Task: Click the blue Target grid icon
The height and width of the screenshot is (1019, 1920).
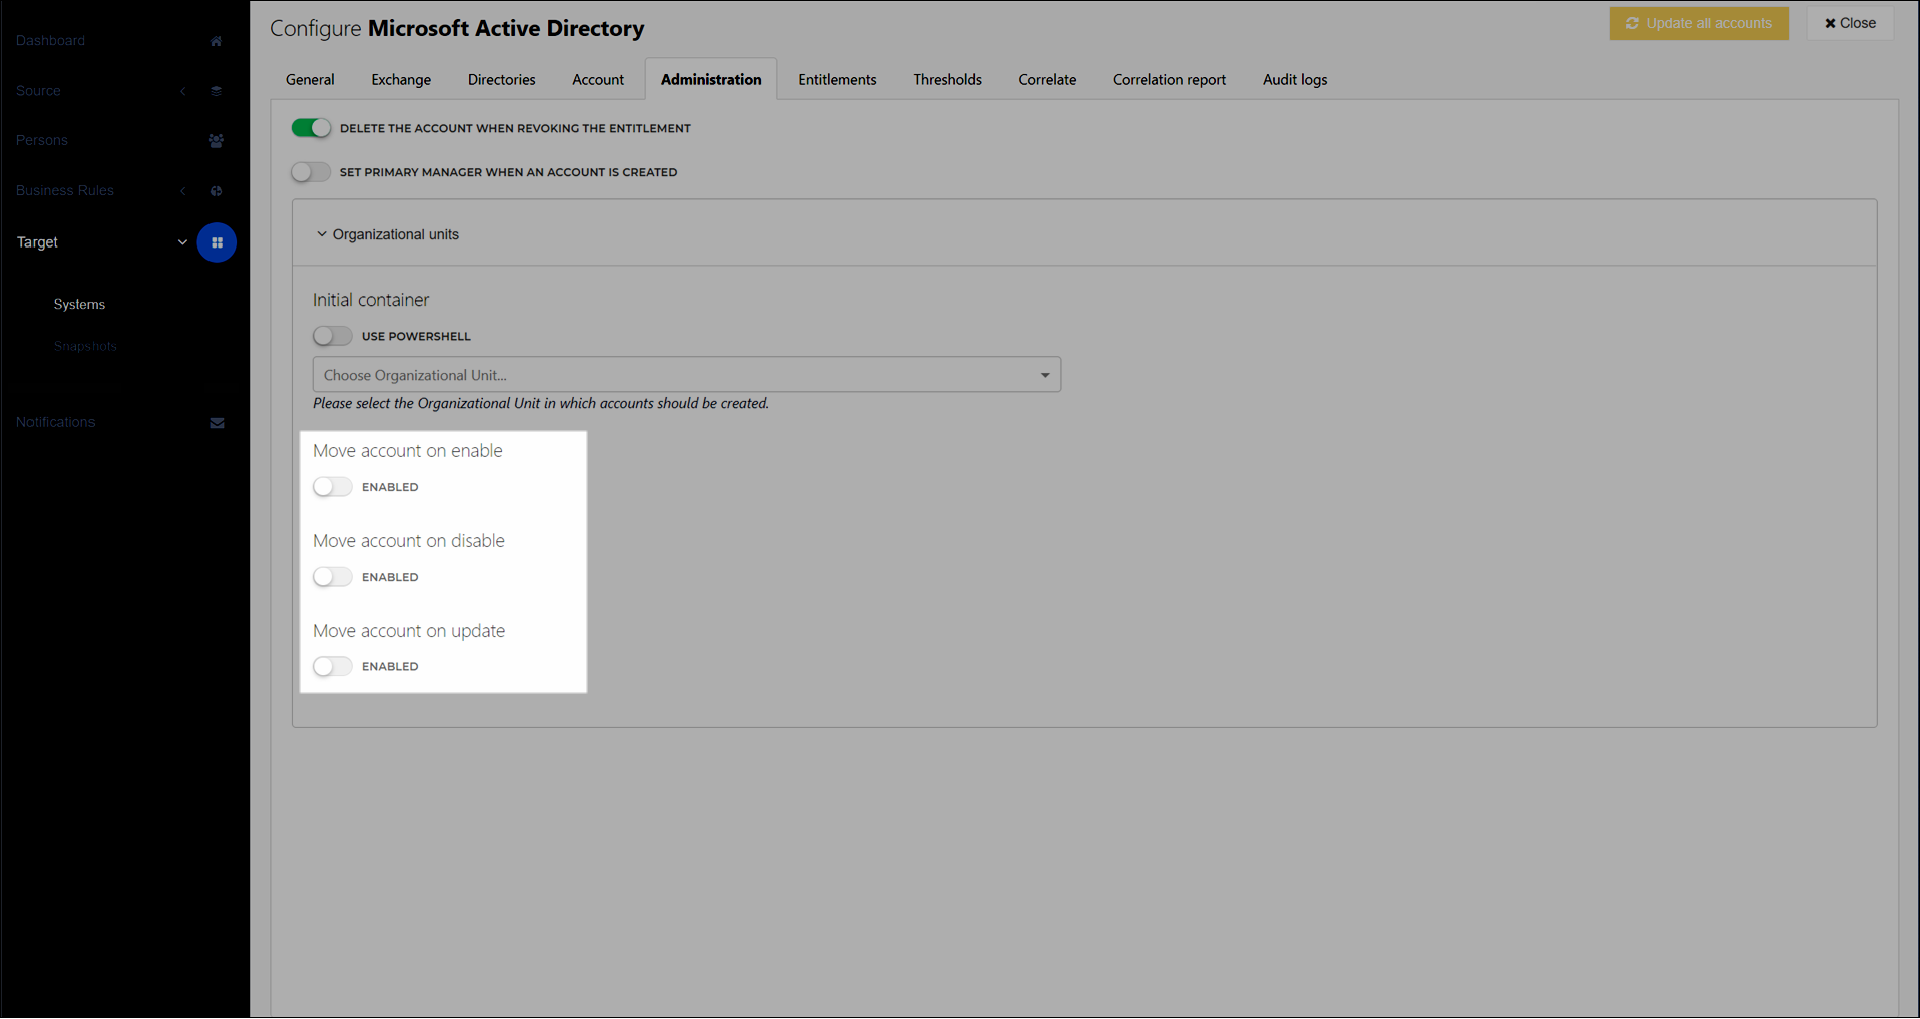Action: (x=216, y=243)
